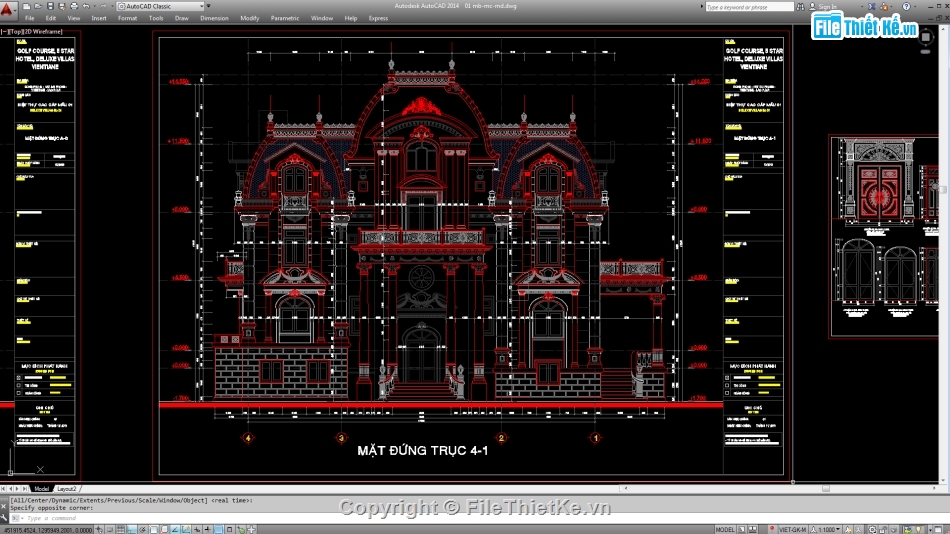950x534 pixels.
Task: Toggle Ortho Mode in the status bar
Action: coord(131,530)
